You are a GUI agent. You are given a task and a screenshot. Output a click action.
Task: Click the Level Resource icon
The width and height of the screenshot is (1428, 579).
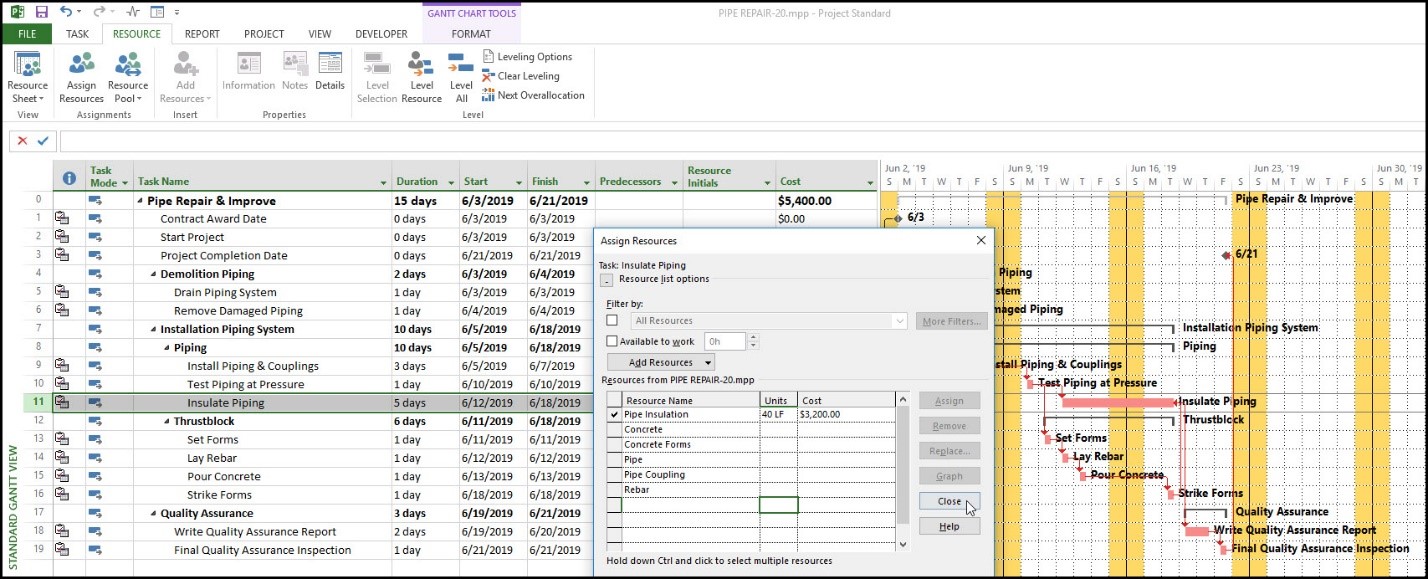(x=421, y=77)
